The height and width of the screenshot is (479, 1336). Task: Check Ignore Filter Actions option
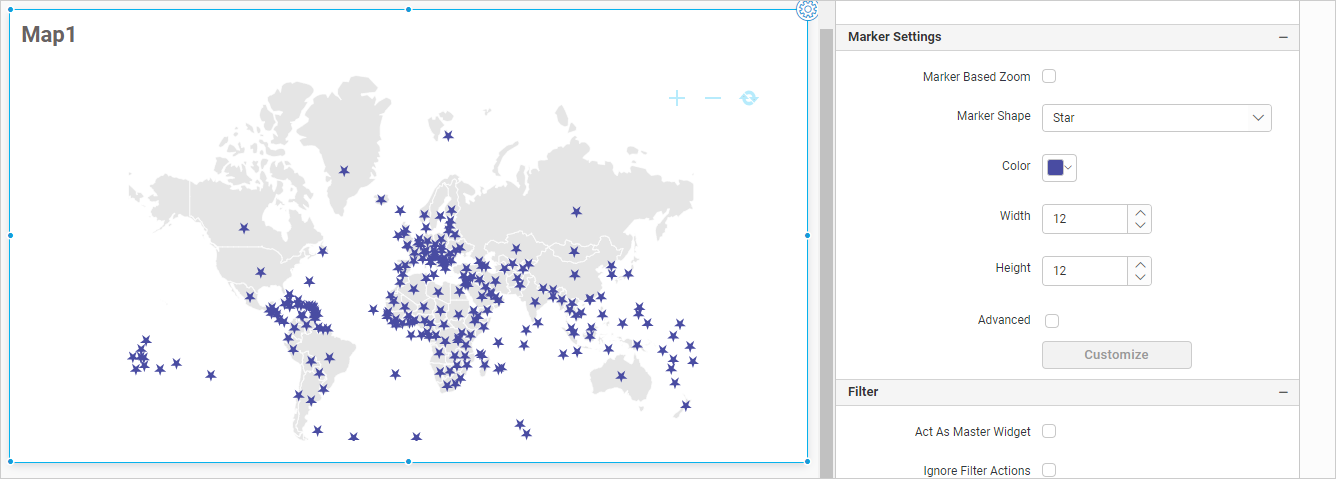click(x=1049, y=470)
